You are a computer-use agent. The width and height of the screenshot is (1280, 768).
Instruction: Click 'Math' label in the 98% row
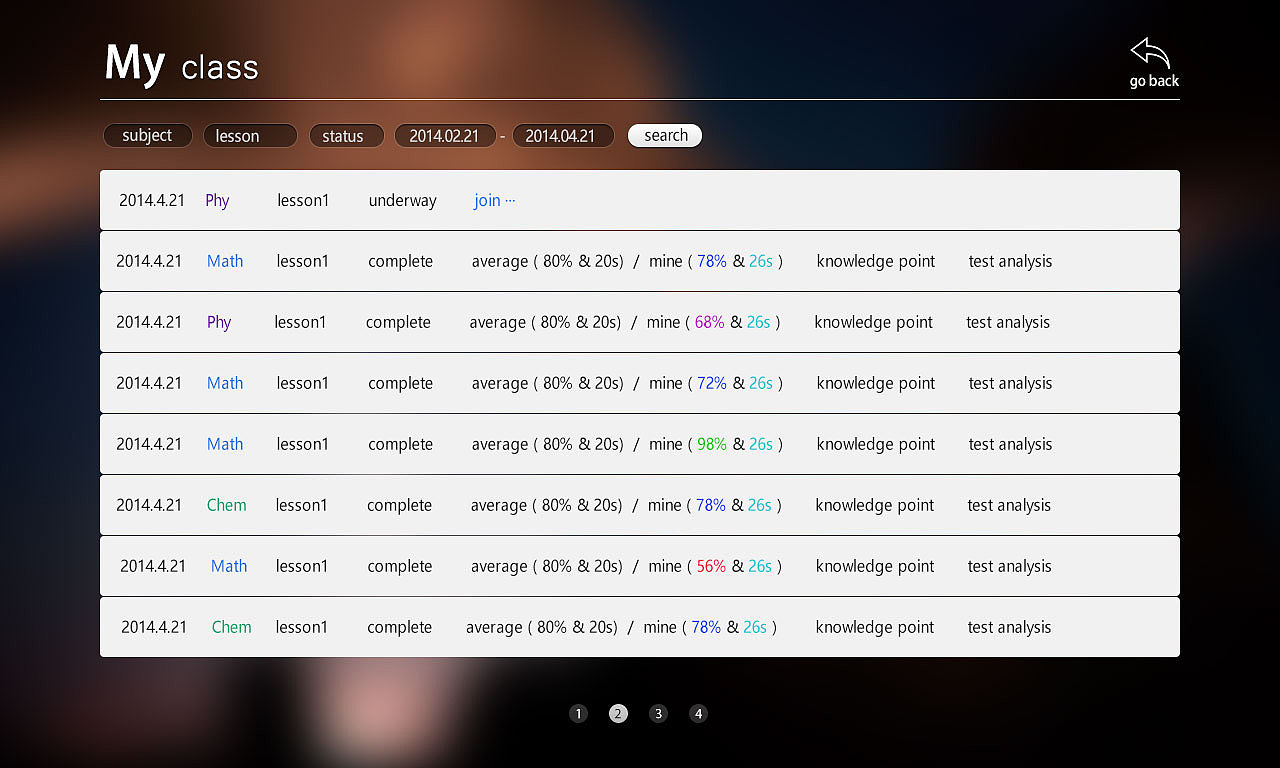point(225,444)
